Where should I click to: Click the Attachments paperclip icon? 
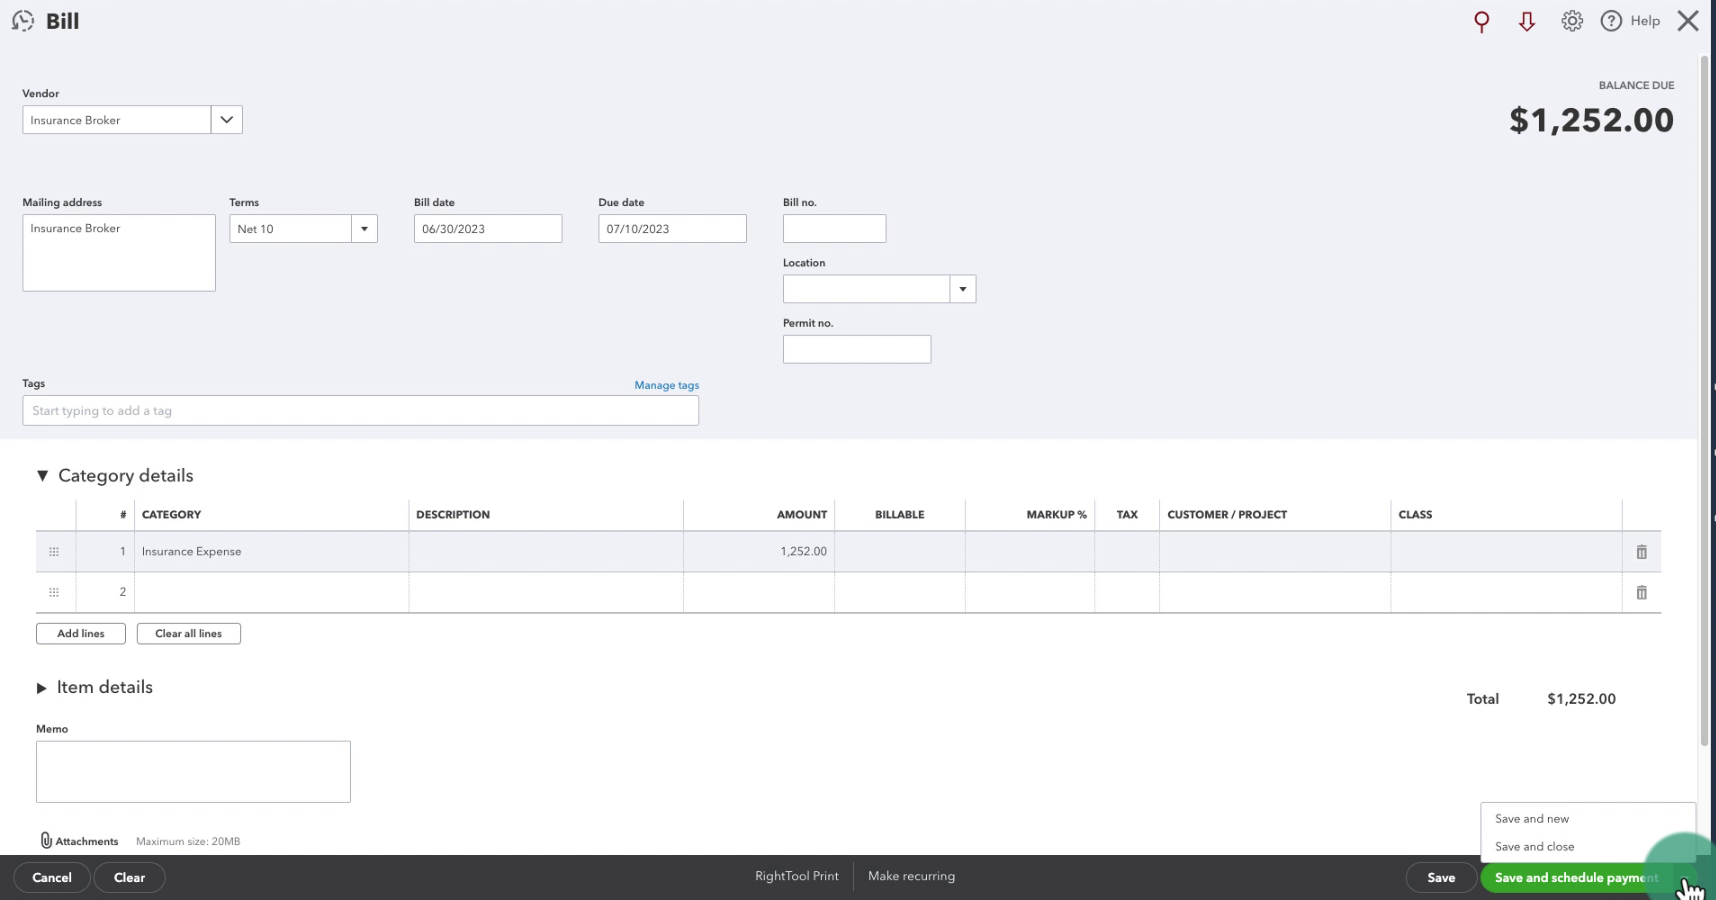[x=46, y=841]
